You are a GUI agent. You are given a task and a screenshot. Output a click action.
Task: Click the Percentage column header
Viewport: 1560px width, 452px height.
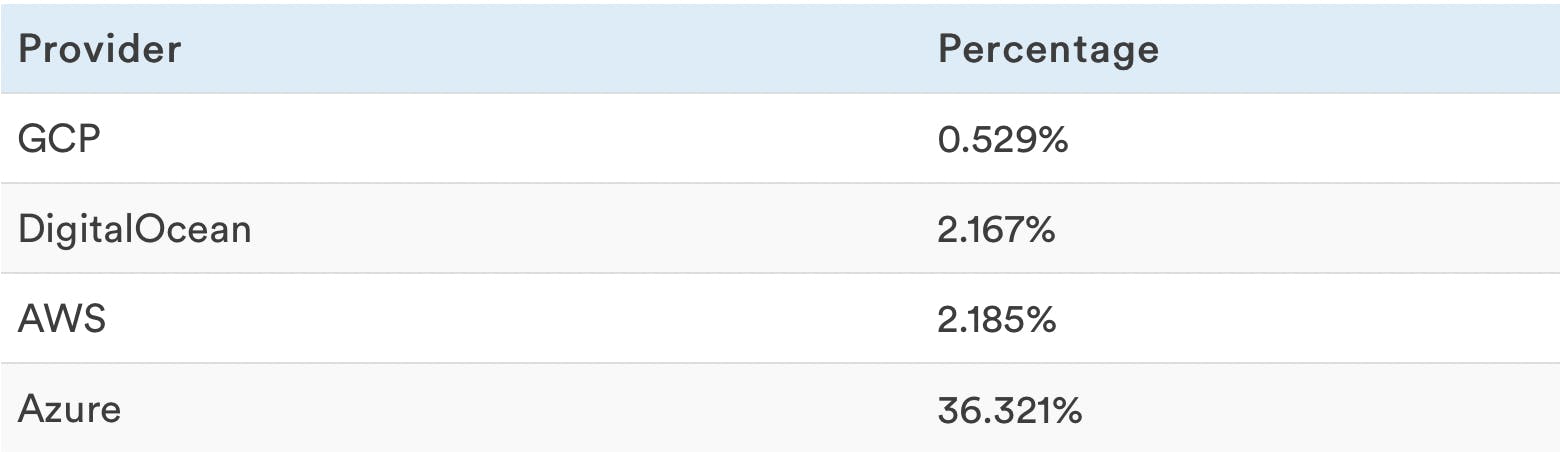click(x=1048, y=49)
